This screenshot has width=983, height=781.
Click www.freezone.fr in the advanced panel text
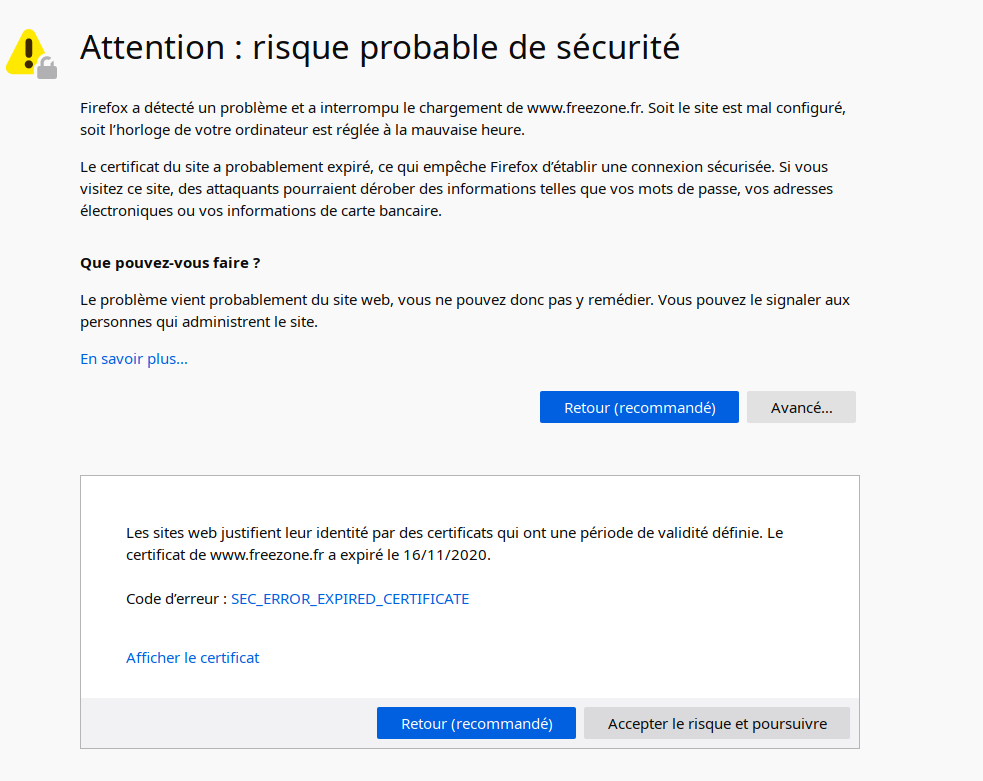(267, 555)
